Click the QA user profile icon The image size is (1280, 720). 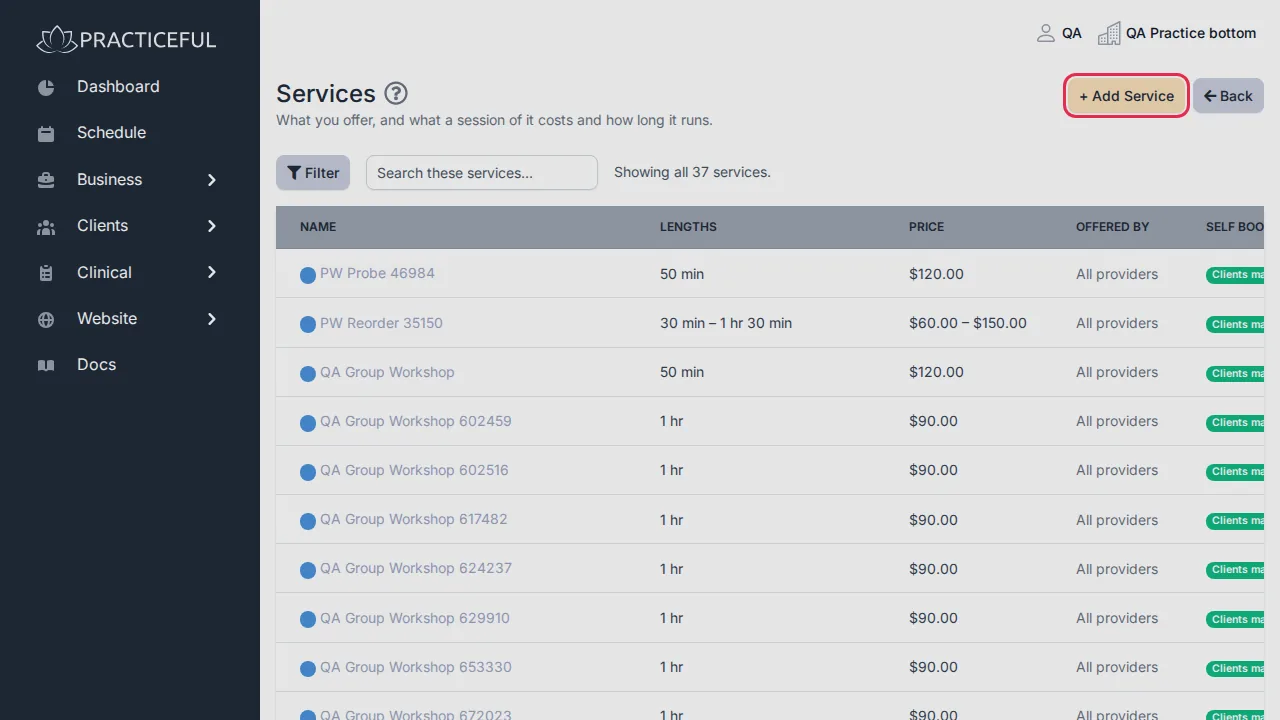(x=1046, y=33)
